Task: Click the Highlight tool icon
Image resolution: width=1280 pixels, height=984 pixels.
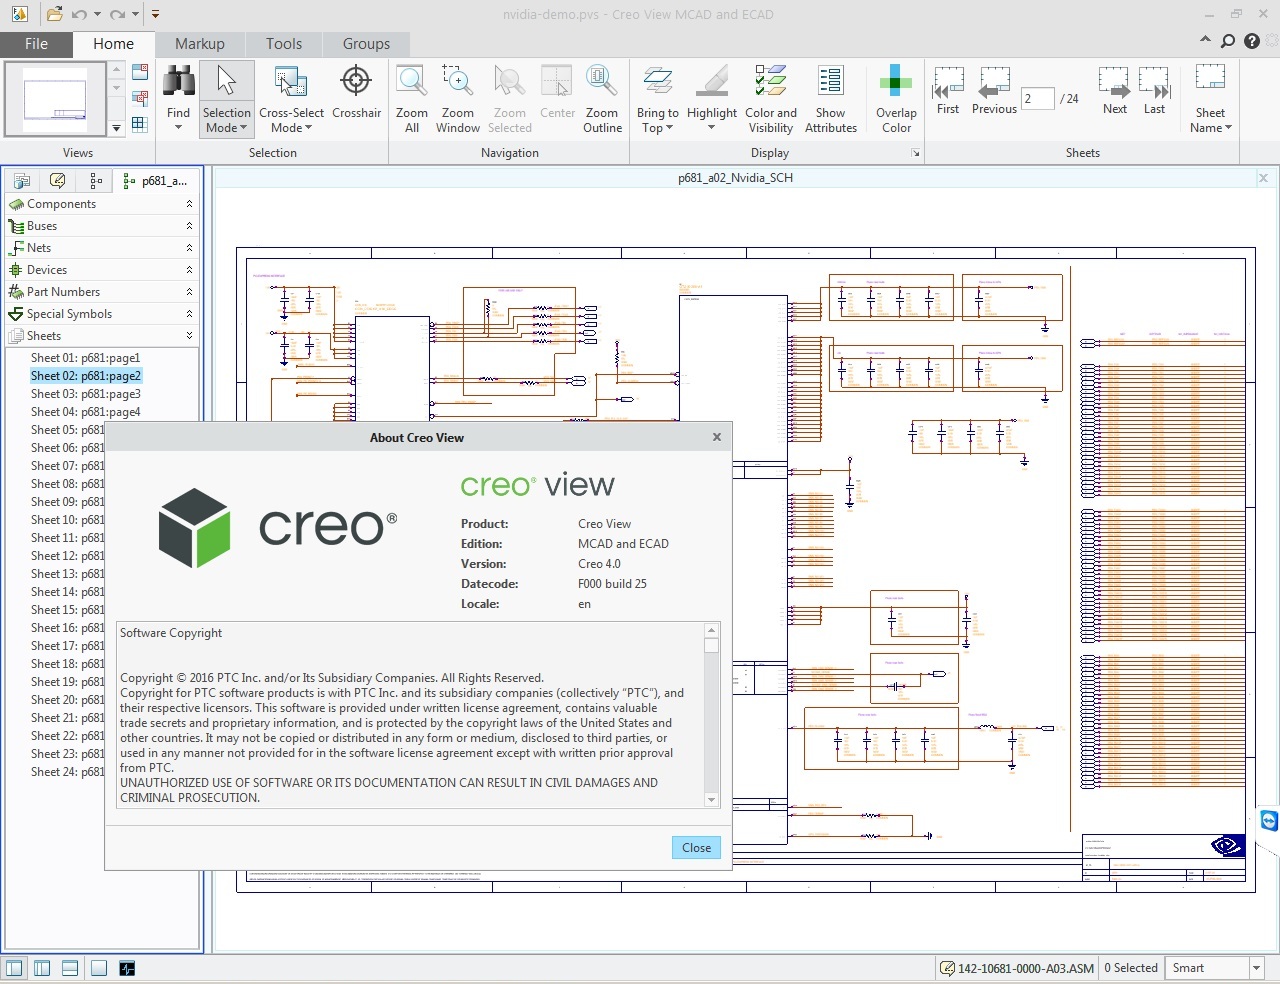Action: pyautogui.click(x=712, y=81)
